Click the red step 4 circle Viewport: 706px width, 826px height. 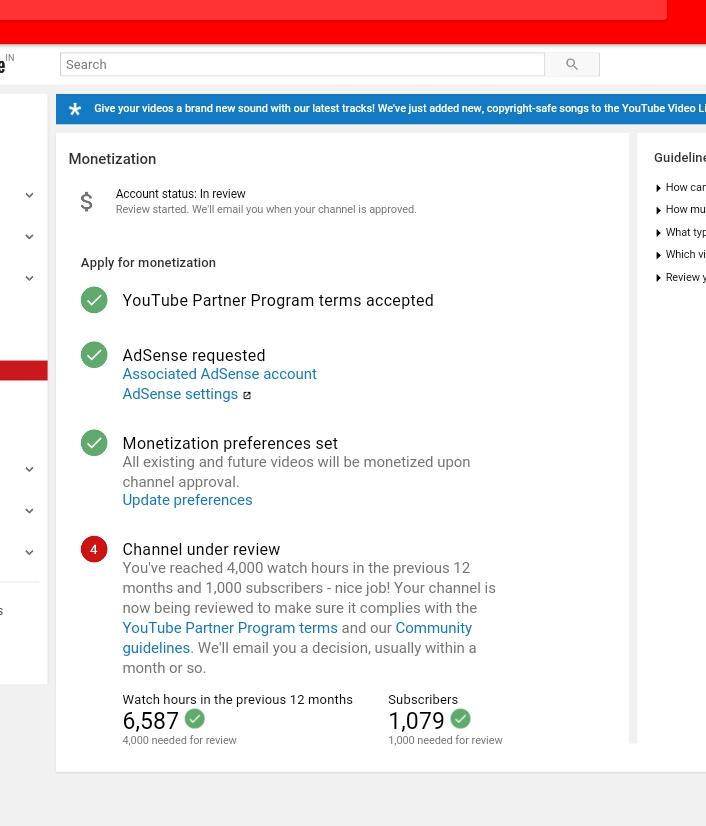(94, 549)
